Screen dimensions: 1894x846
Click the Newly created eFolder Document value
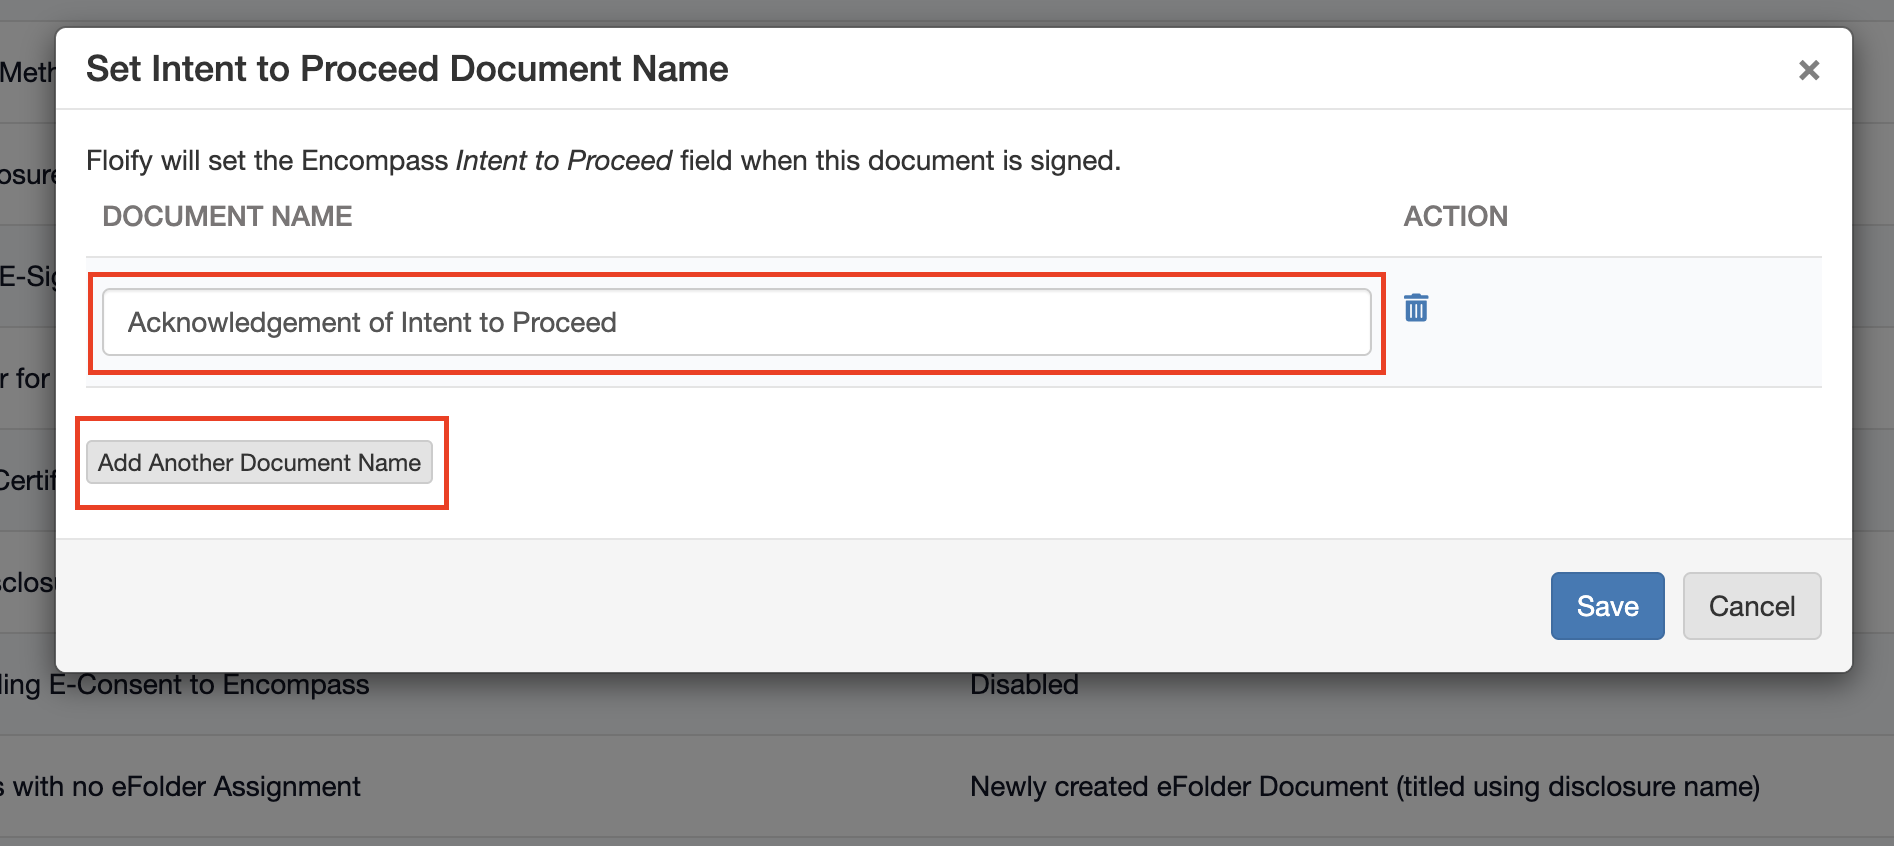pos(1364,787)
